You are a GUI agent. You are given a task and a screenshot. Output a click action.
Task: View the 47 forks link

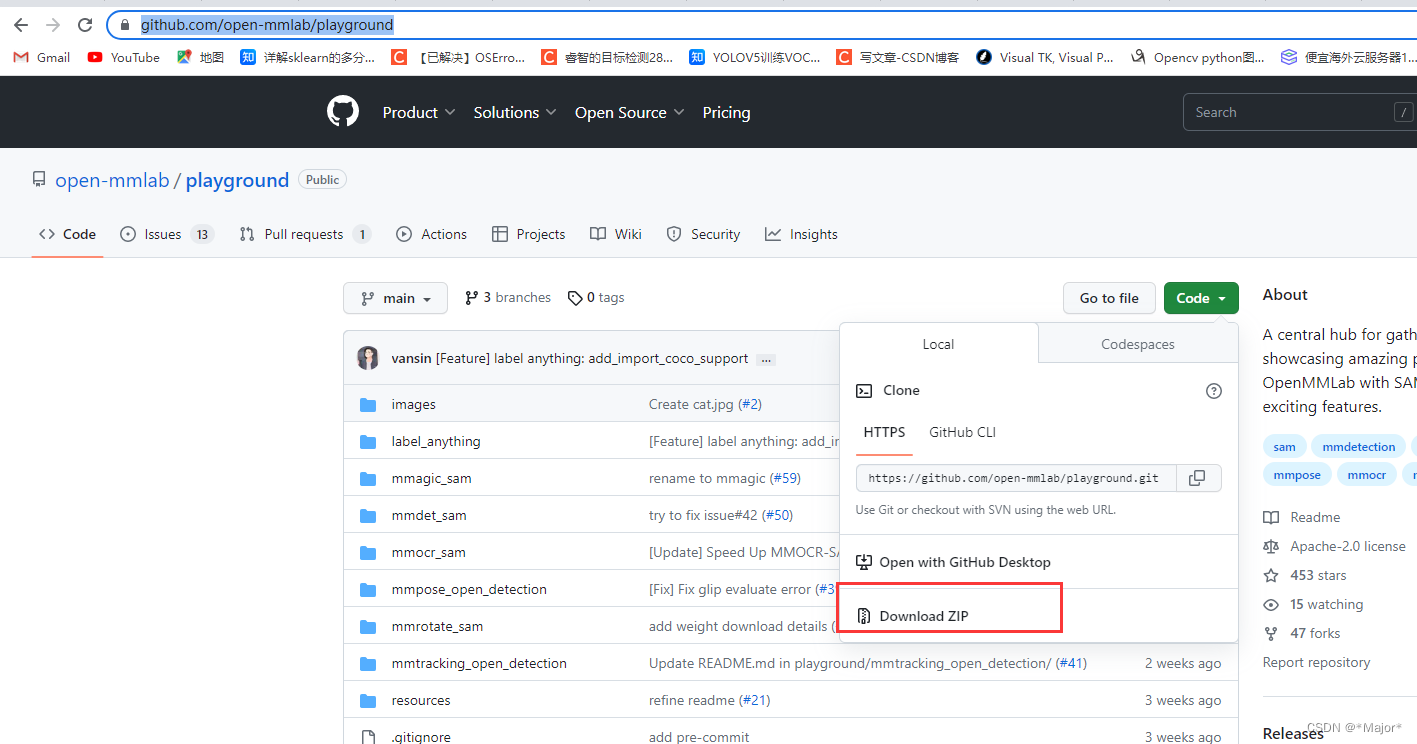[1302, 633]
